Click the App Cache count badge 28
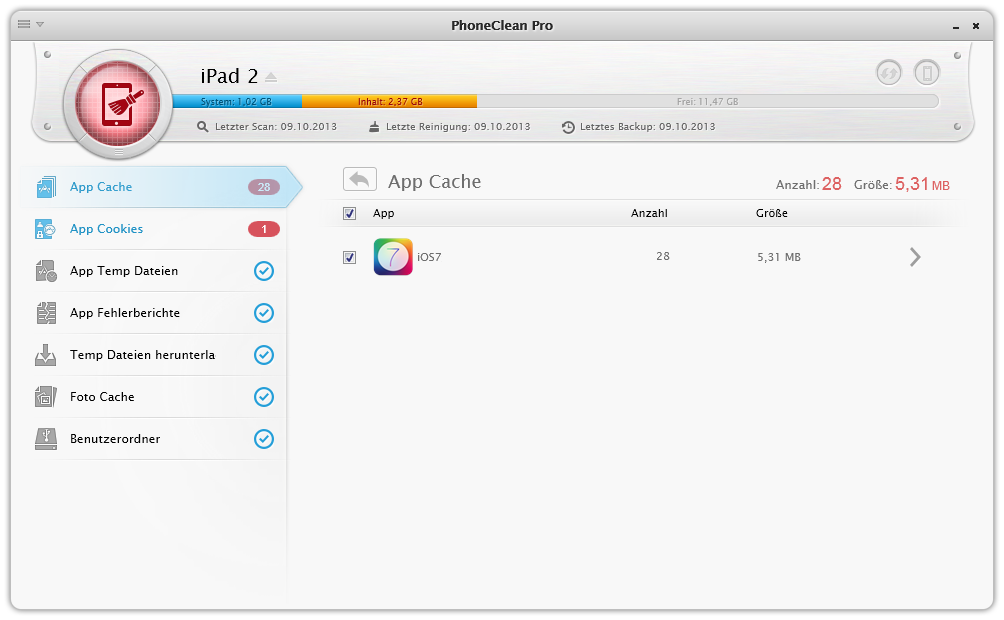Viewport: 1004px width, 620px height. (264, 187)
